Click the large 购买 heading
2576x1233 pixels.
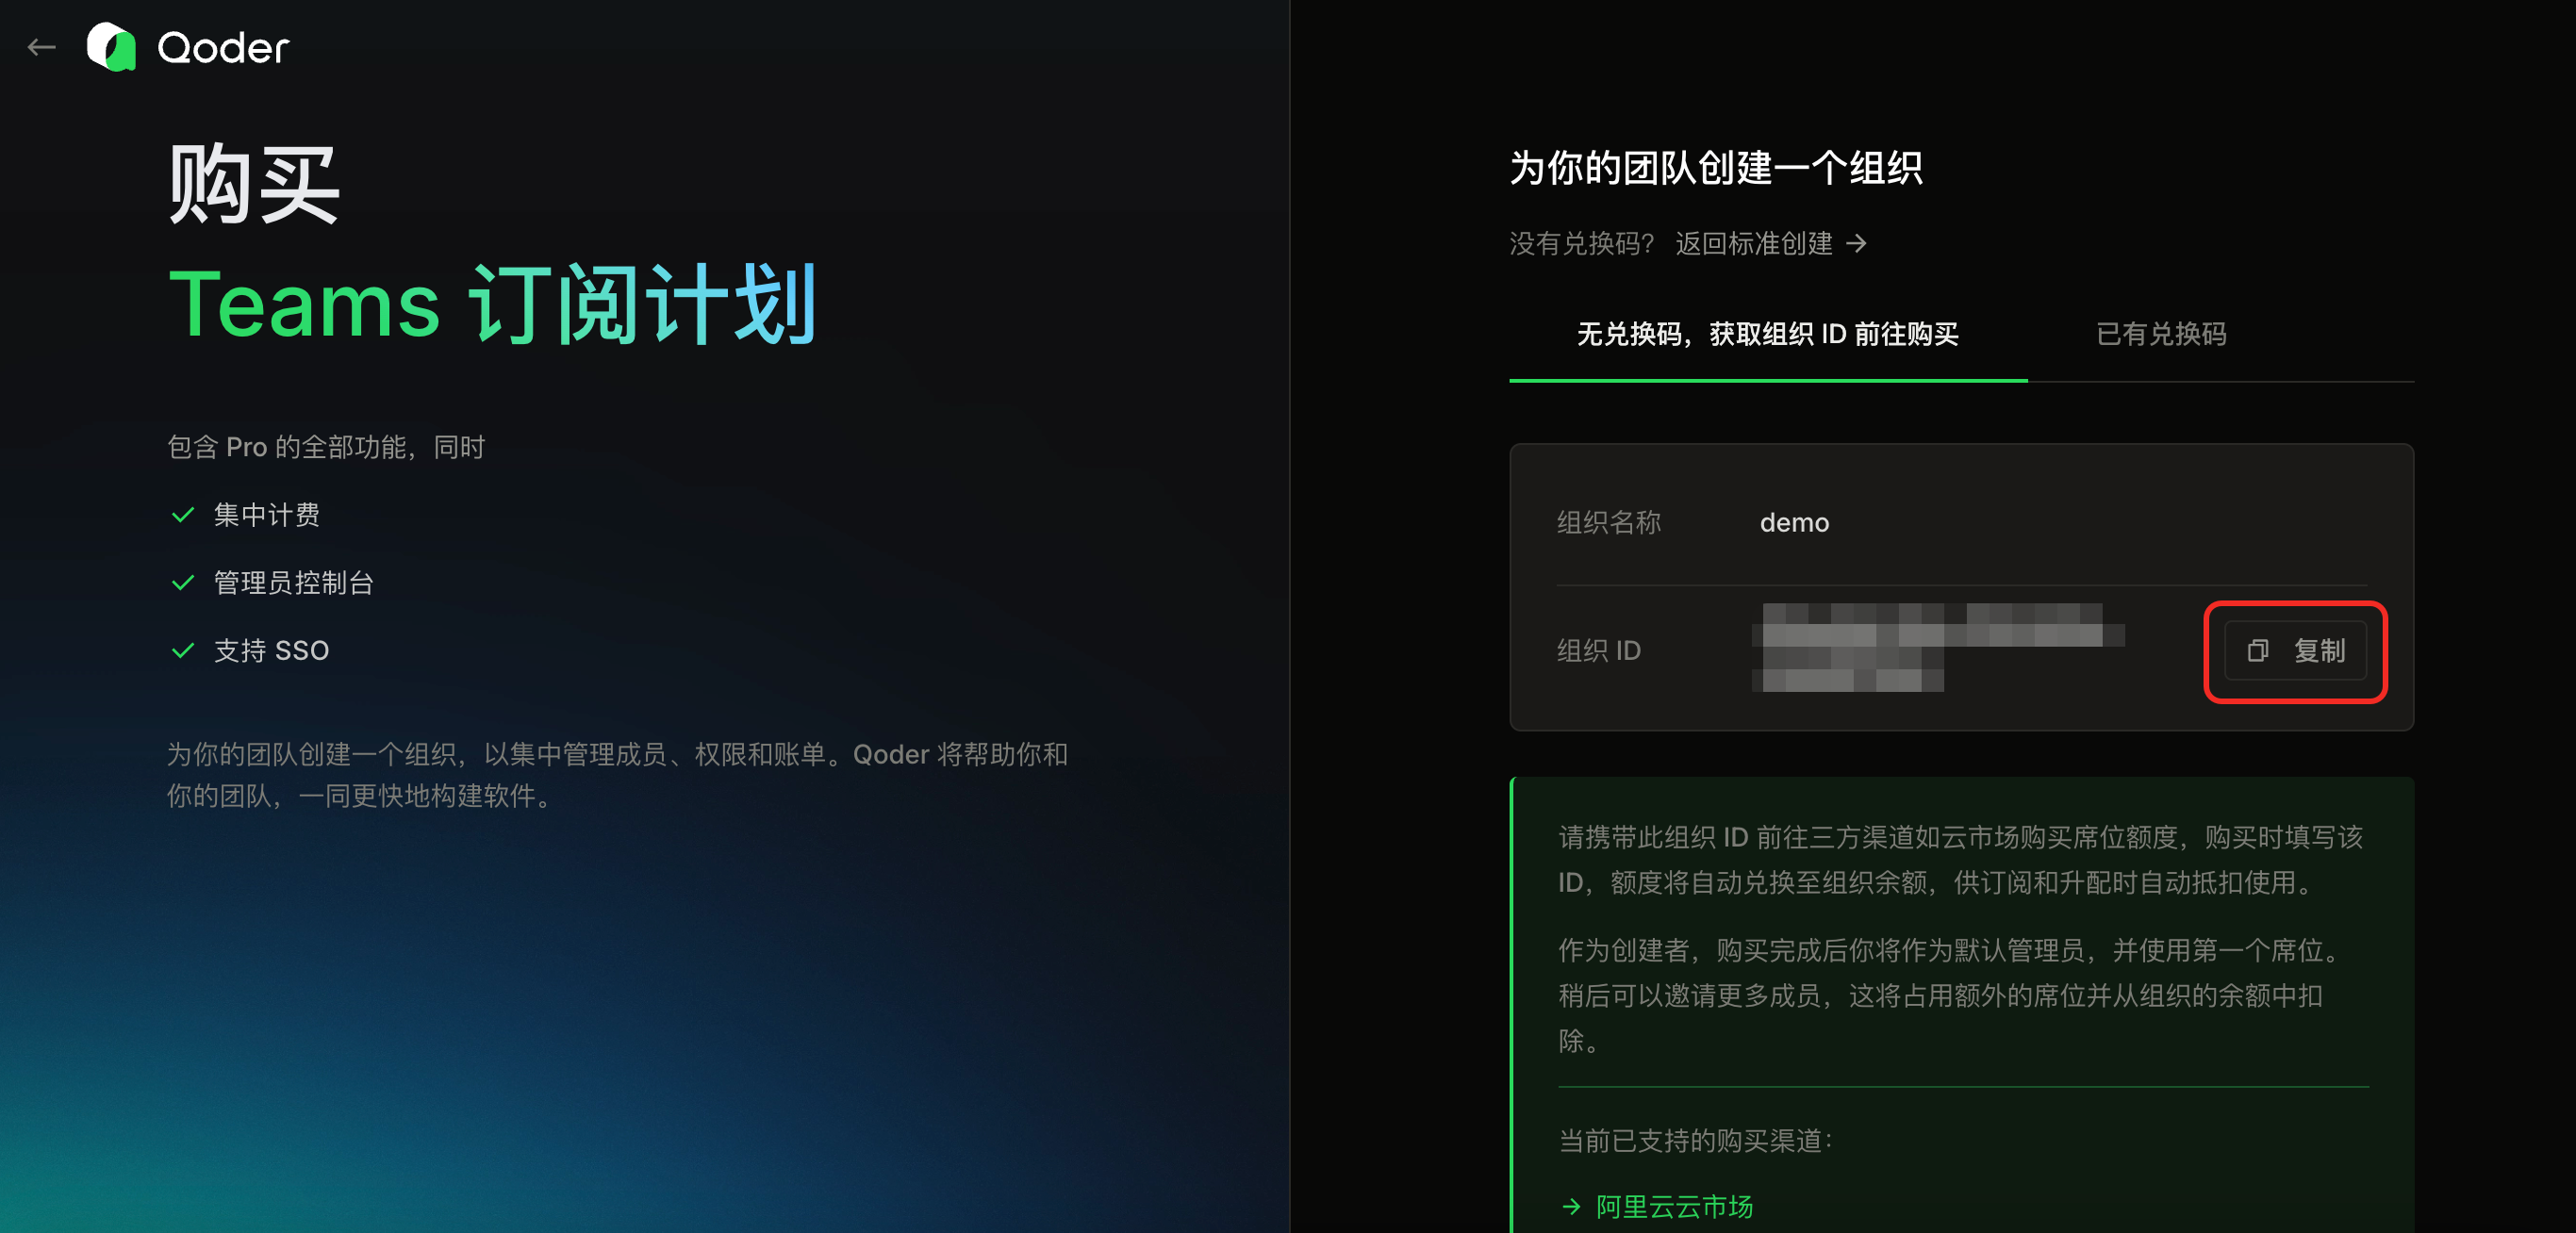point(254,184)
